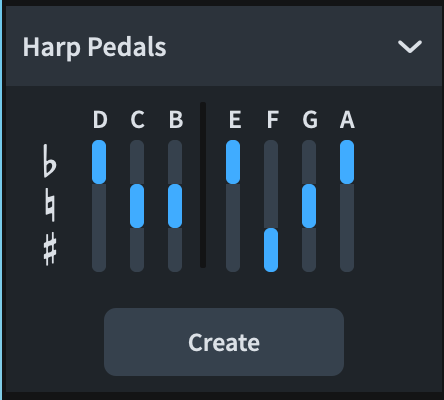Click the sharp accidental symbol
Image resolution: width=444 pixels, height=400 pixels.
[x=50, y=249]
